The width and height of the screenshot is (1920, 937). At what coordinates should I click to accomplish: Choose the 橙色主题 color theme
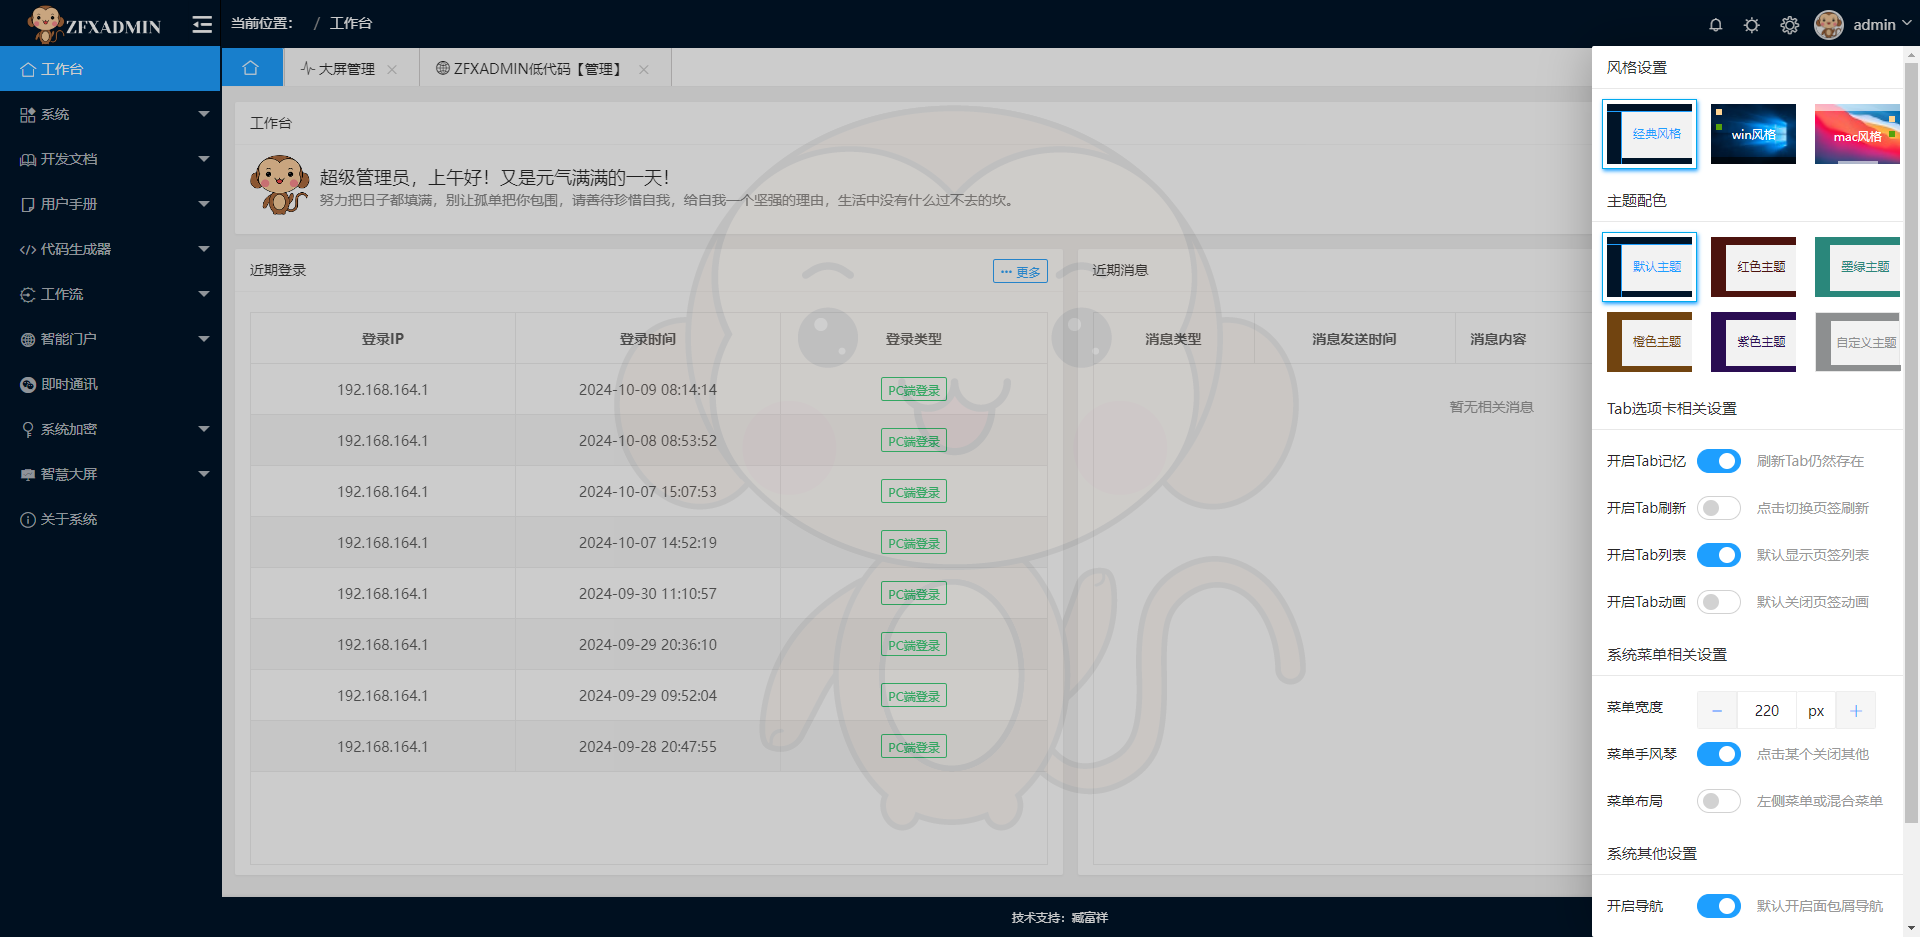pos(1650,342)
